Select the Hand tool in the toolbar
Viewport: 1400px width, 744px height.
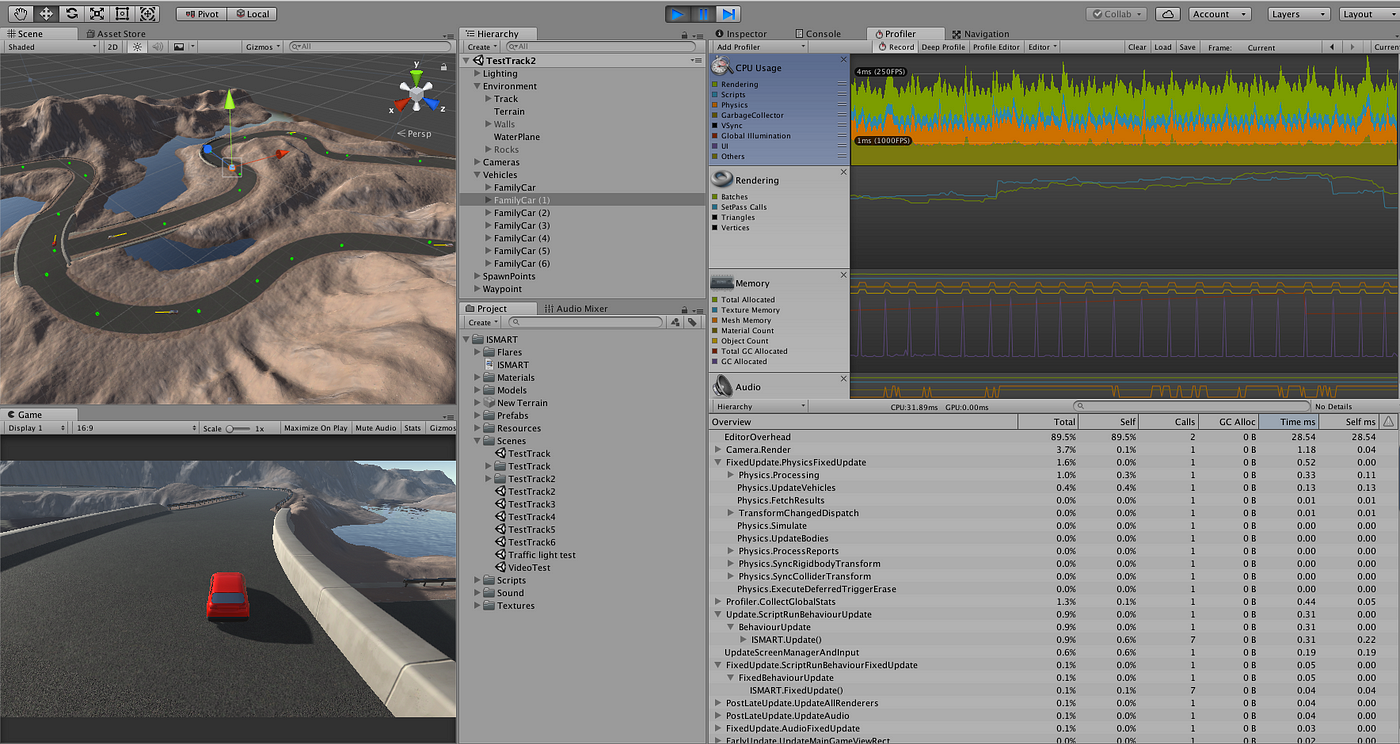(x=20, y=14)
